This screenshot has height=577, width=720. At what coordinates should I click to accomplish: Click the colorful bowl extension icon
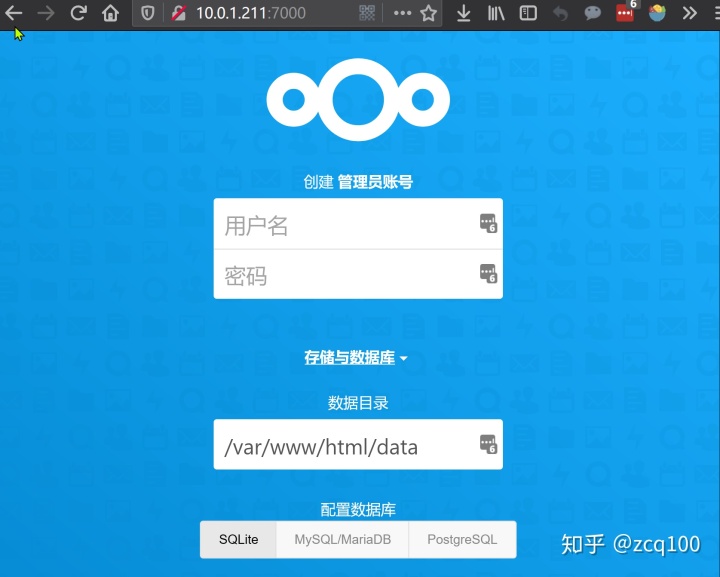click(x=657, y=13)
